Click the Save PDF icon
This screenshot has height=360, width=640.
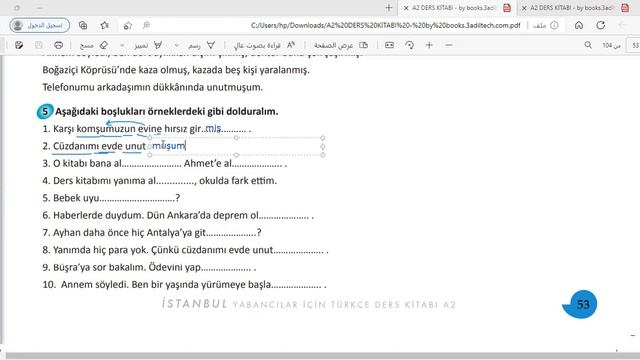point(38,45)
